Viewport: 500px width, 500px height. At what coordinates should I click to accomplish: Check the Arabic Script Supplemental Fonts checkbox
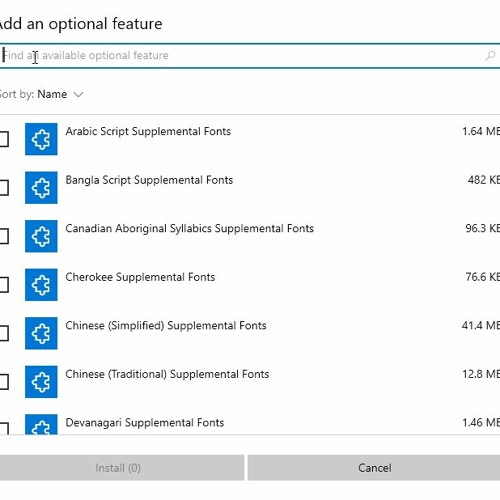3,139
